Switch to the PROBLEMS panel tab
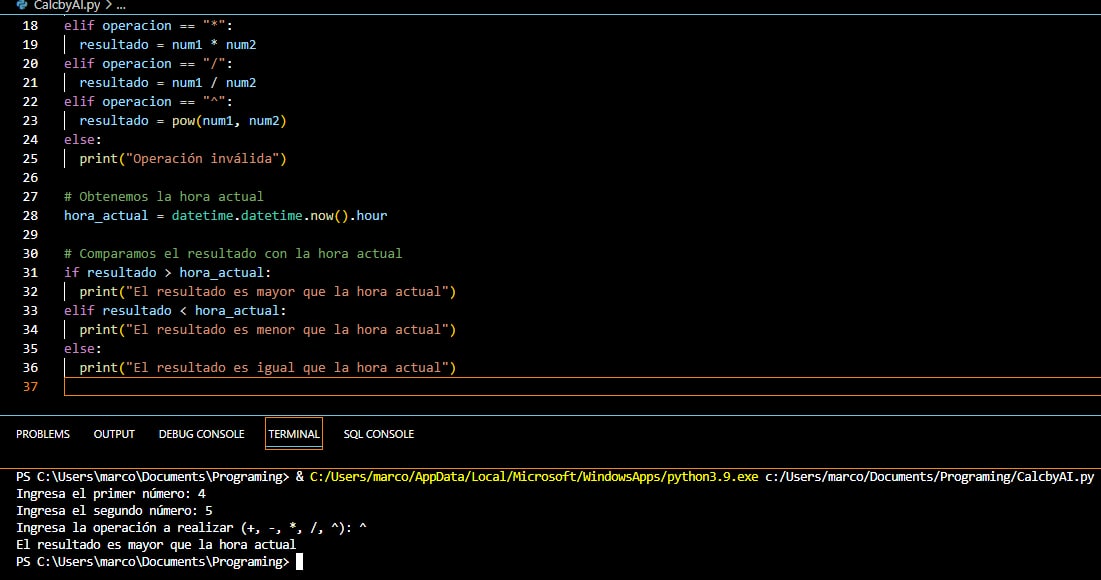This screenshot has width=1101, height=580. point(43,434)
